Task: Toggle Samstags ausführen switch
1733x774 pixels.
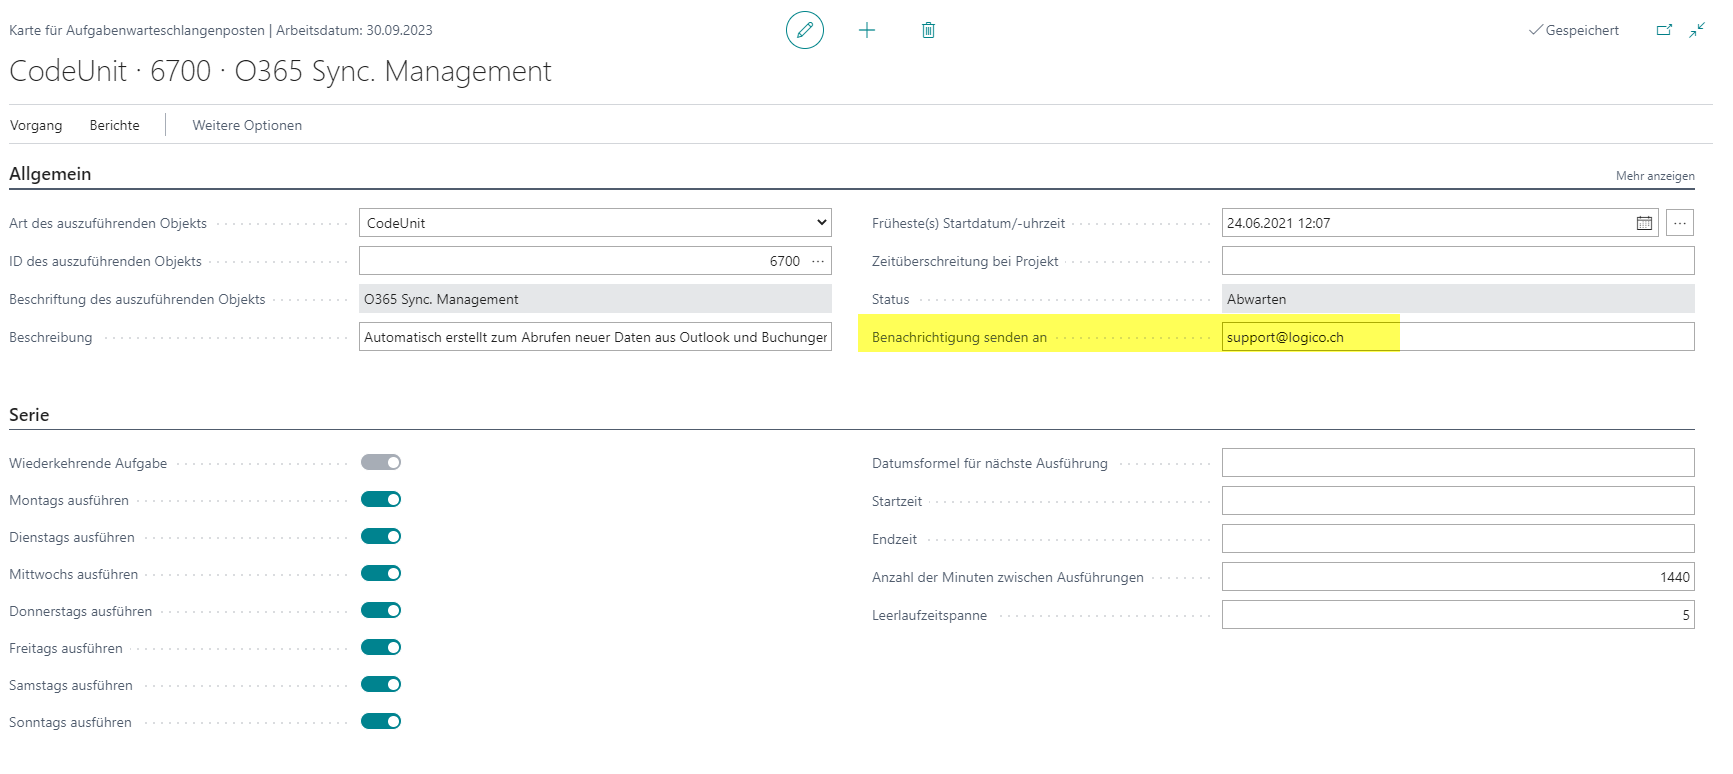Action: tap(381, 684)
